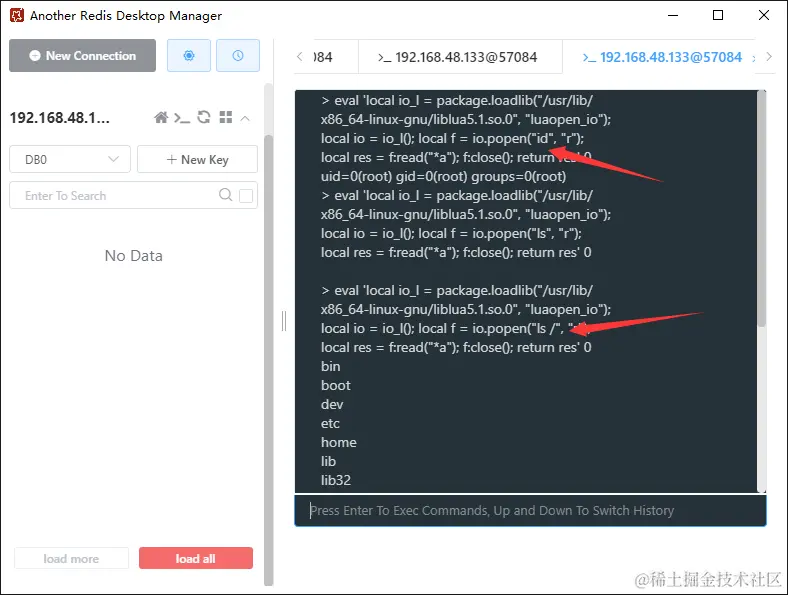
Task: Refresh the 192.168.48.1 connection
Action: point(204,117)
